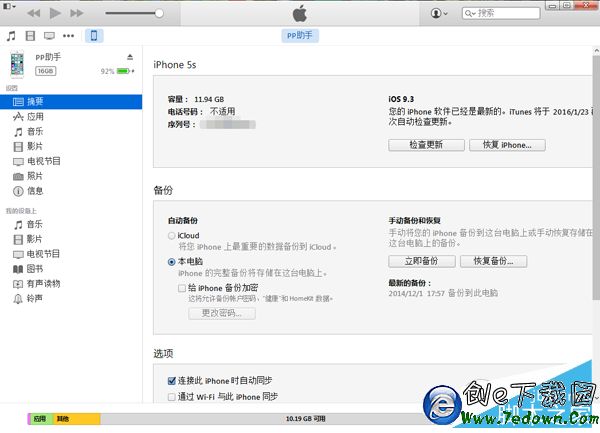Select iCloud backup radio button
This screenshot has height=433, width=600.
tap(172, 236)
